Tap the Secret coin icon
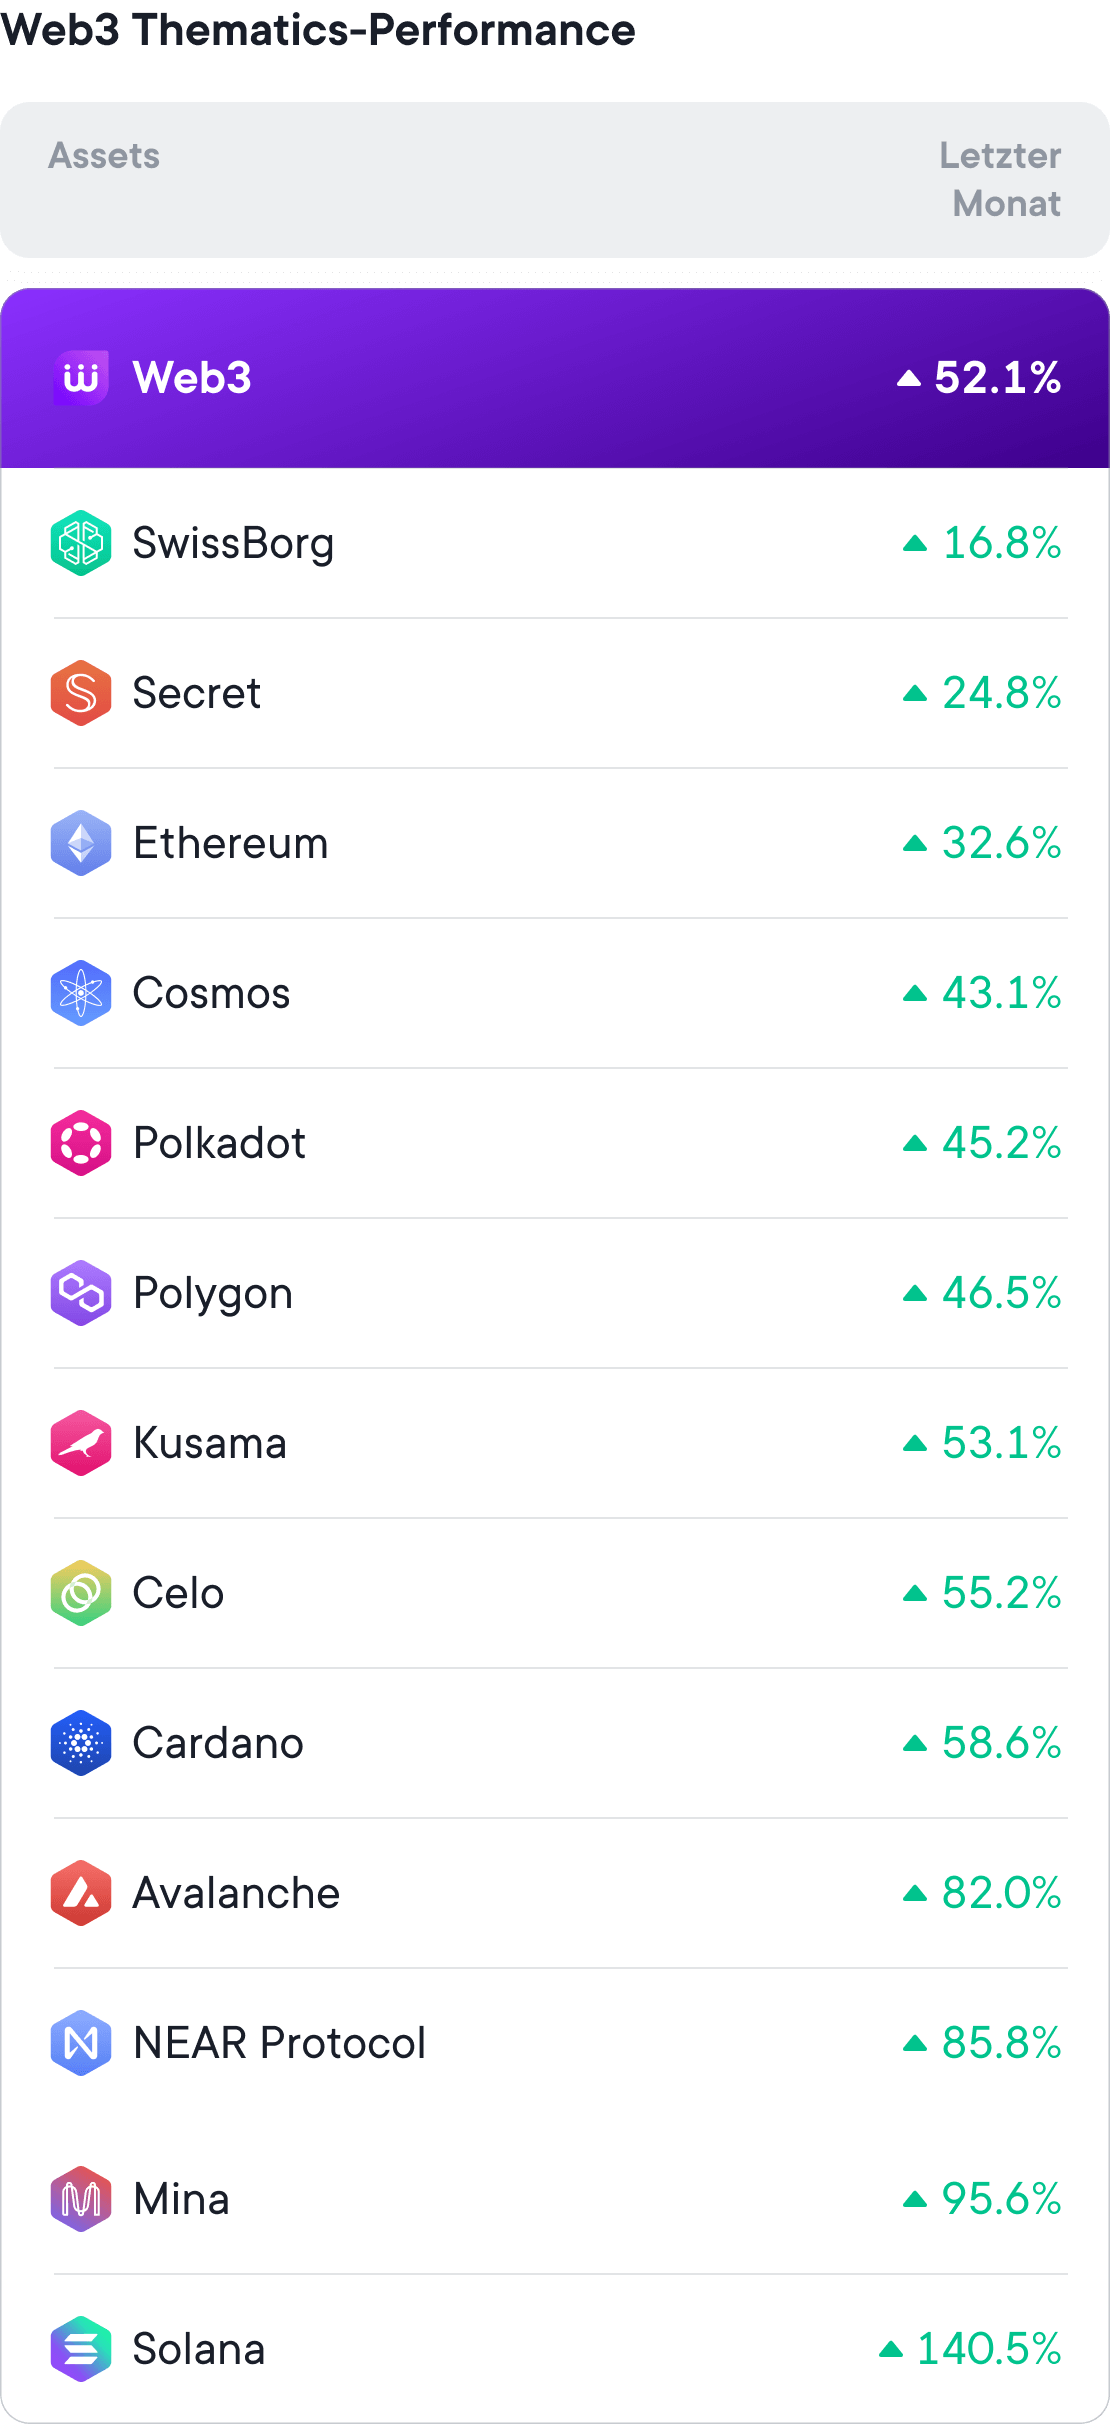 tap(81, 693)
